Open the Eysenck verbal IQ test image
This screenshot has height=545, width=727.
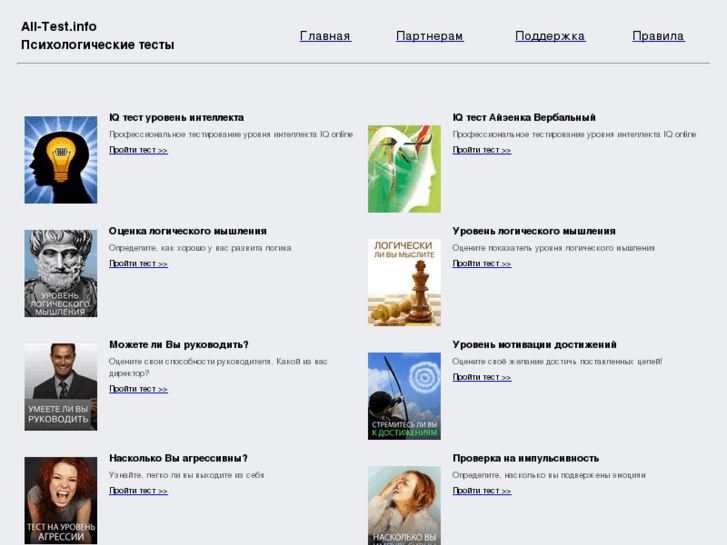tap(404, 168)
